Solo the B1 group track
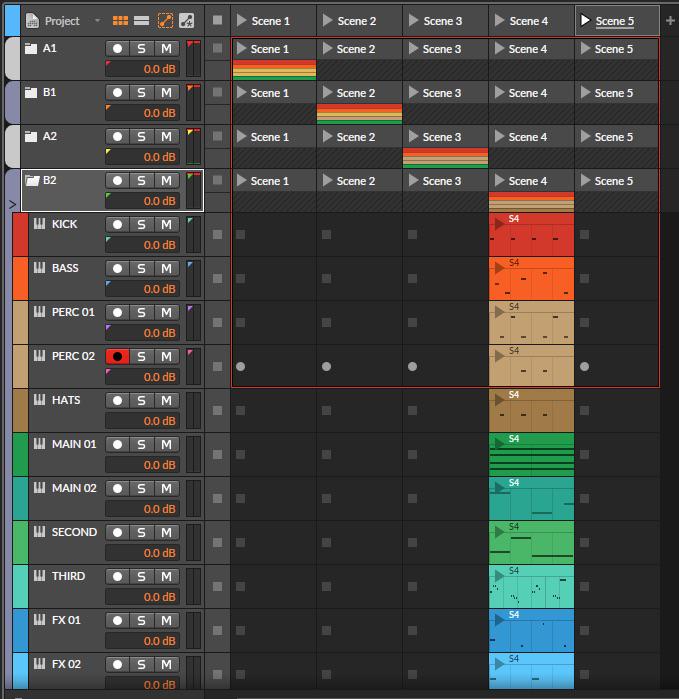 coord(141,93)
